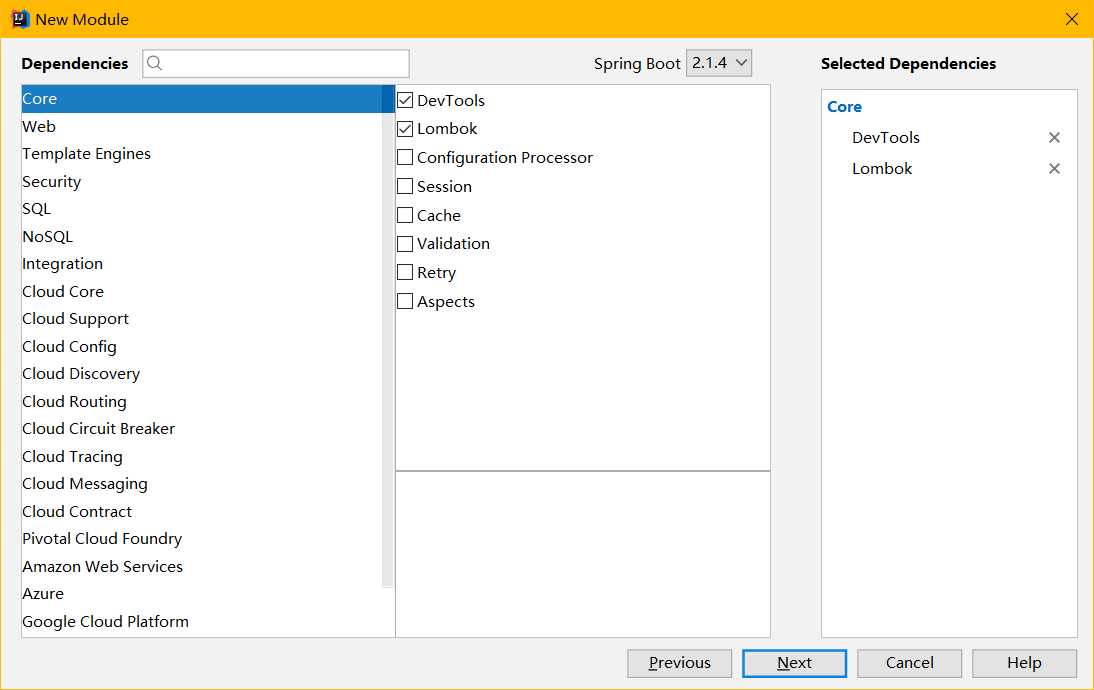Enable the Aspects dependency
The image size is (1094, 690).
pyautogui.click(x=405, y=301)
